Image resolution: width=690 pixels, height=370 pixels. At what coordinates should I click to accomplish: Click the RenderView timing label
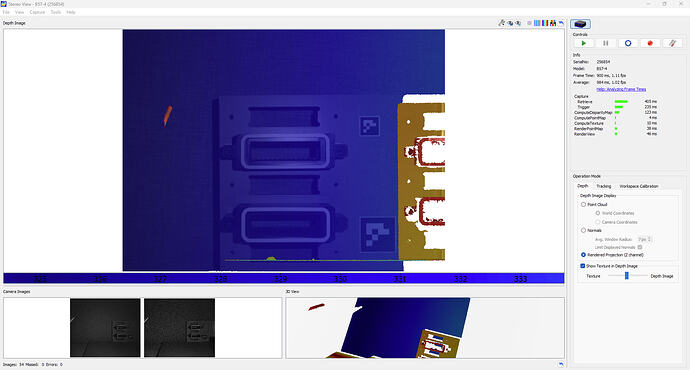click(x=584, y=134)
